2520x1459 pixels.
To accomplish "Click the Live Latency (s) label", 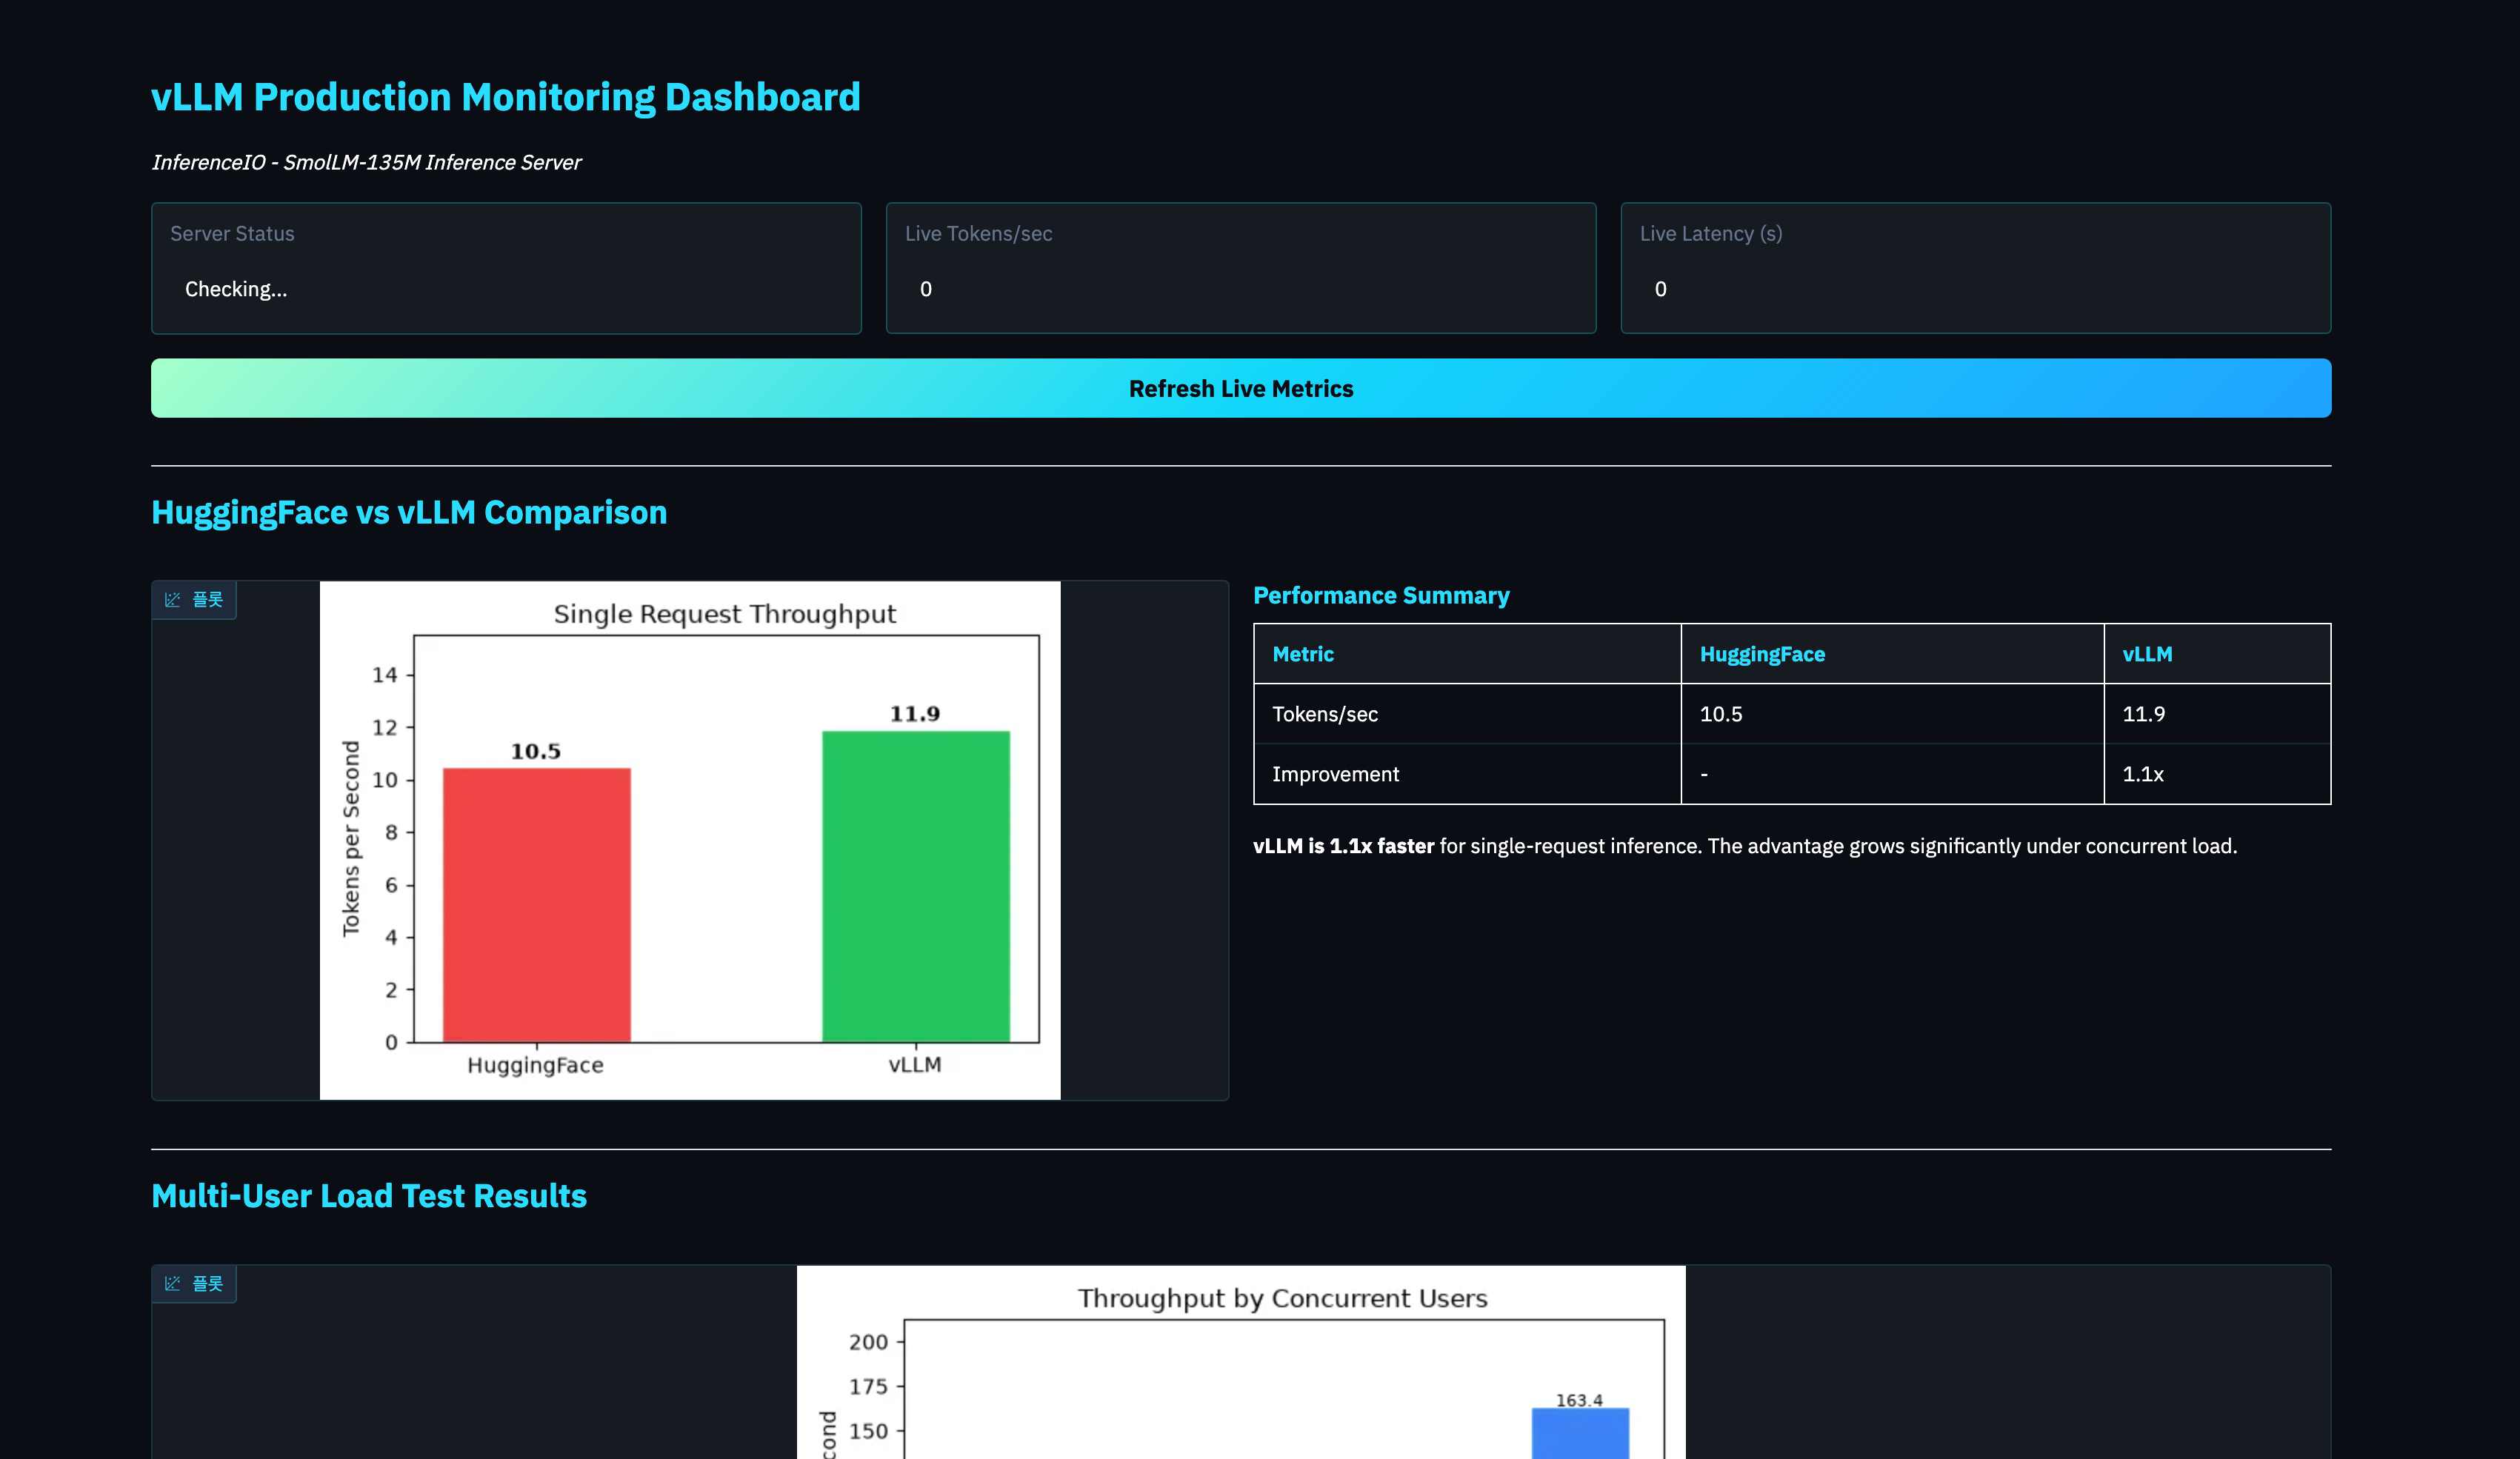I will coord(1711,233).
